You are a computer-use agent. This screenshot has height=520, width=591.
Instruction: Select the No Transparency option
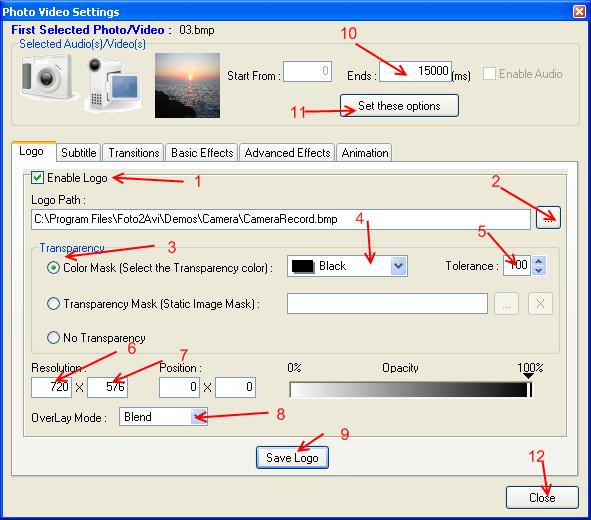(53, 337)
